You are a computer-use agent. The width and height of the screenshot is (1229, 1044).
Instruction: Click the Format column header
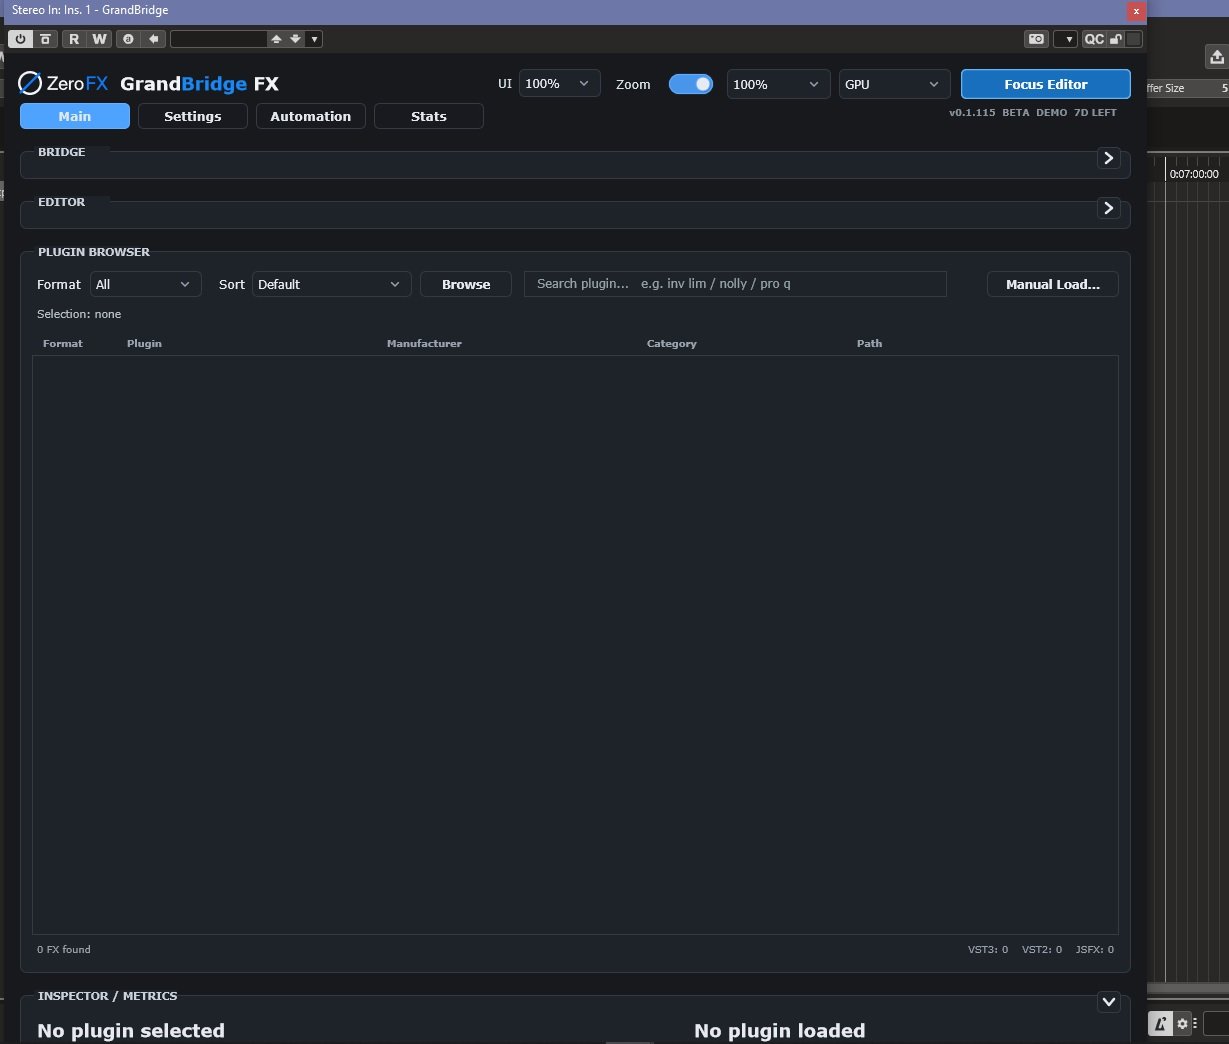pyautogui.click(x=63, y=343)
